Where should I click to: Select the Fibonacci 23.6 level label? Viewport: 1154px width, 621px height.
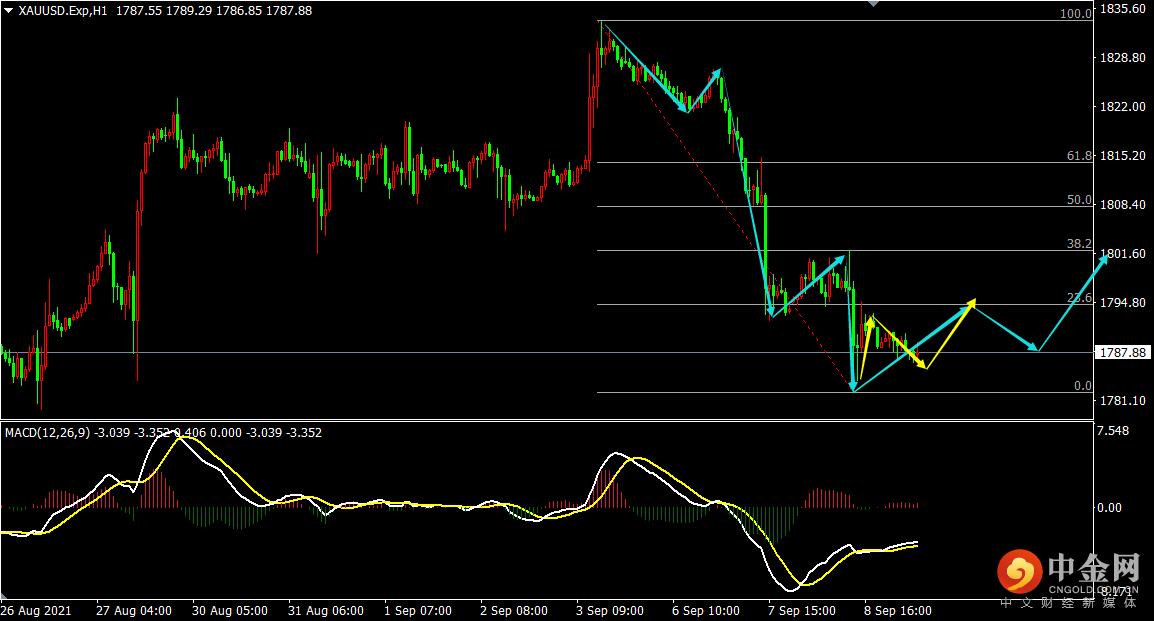[x=1080, y=298]
